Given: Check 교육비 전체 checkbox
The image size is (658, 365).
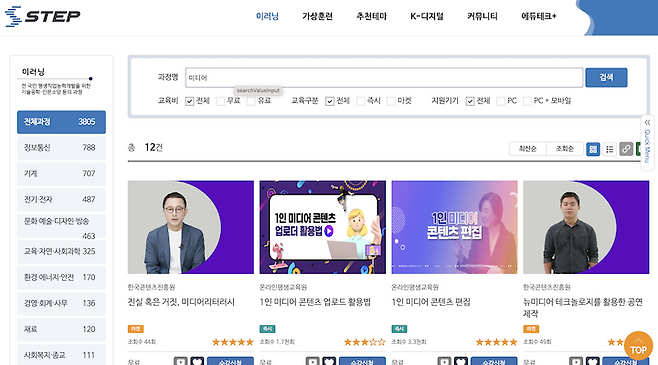Looking at the screenshot, I should coord(189,101).
